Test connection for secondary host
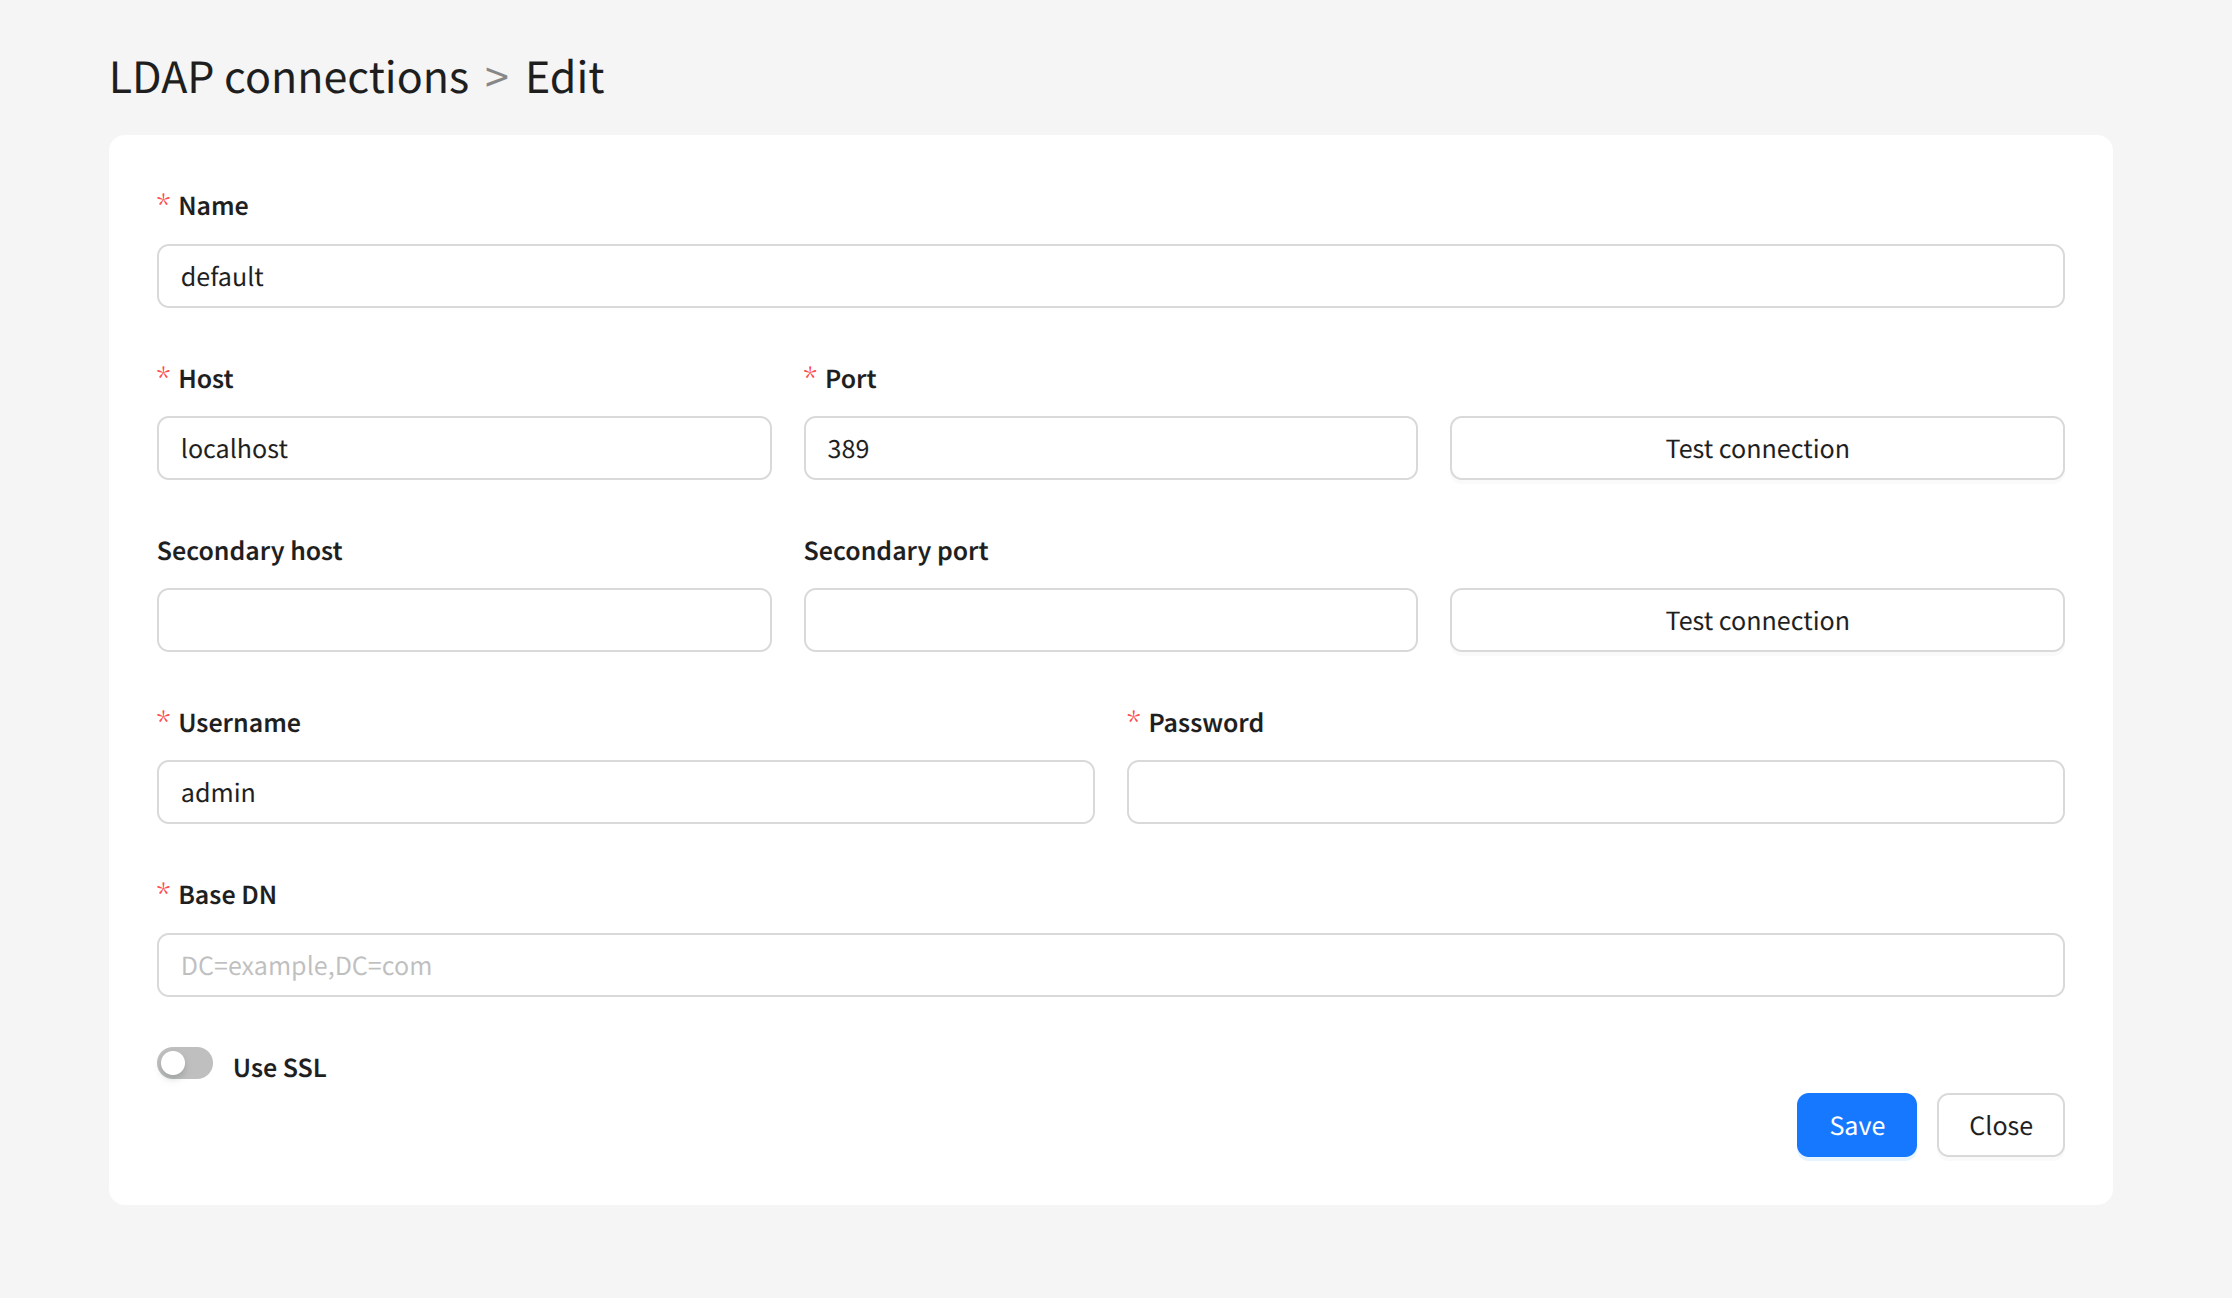The image size is (2232, 1298). click(1757, 620)
